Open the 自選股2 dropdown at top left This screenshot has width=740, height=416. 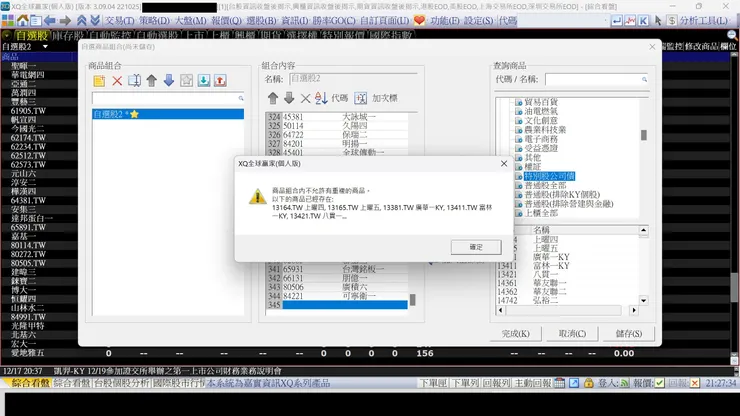(x=45, y=47)
